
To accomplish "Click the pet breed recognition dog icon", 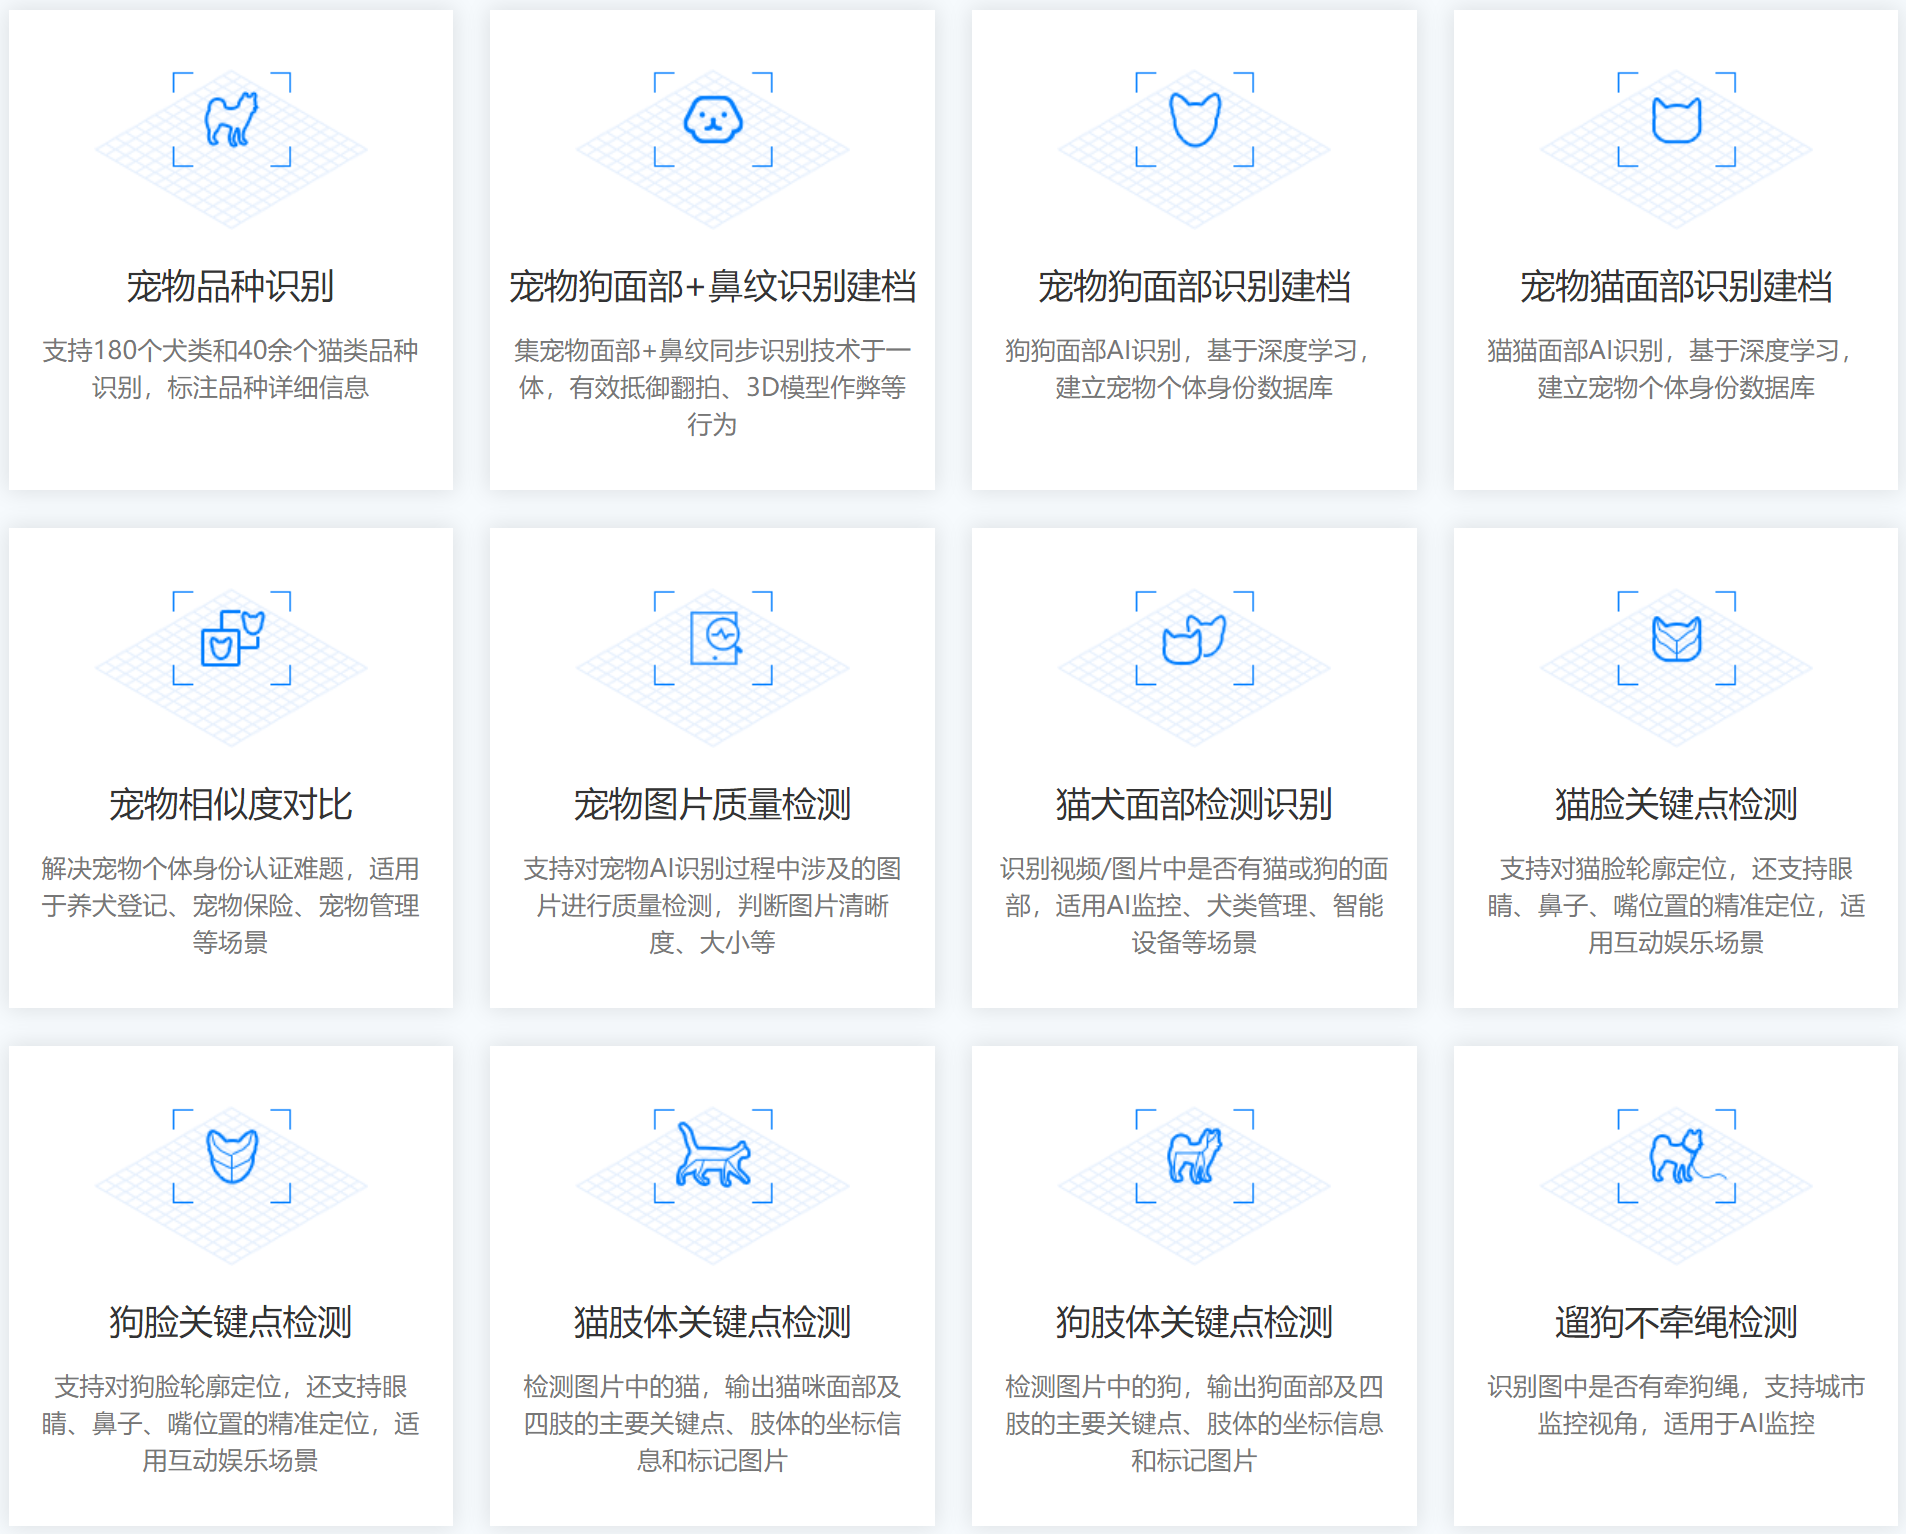I will click(231, 119).
